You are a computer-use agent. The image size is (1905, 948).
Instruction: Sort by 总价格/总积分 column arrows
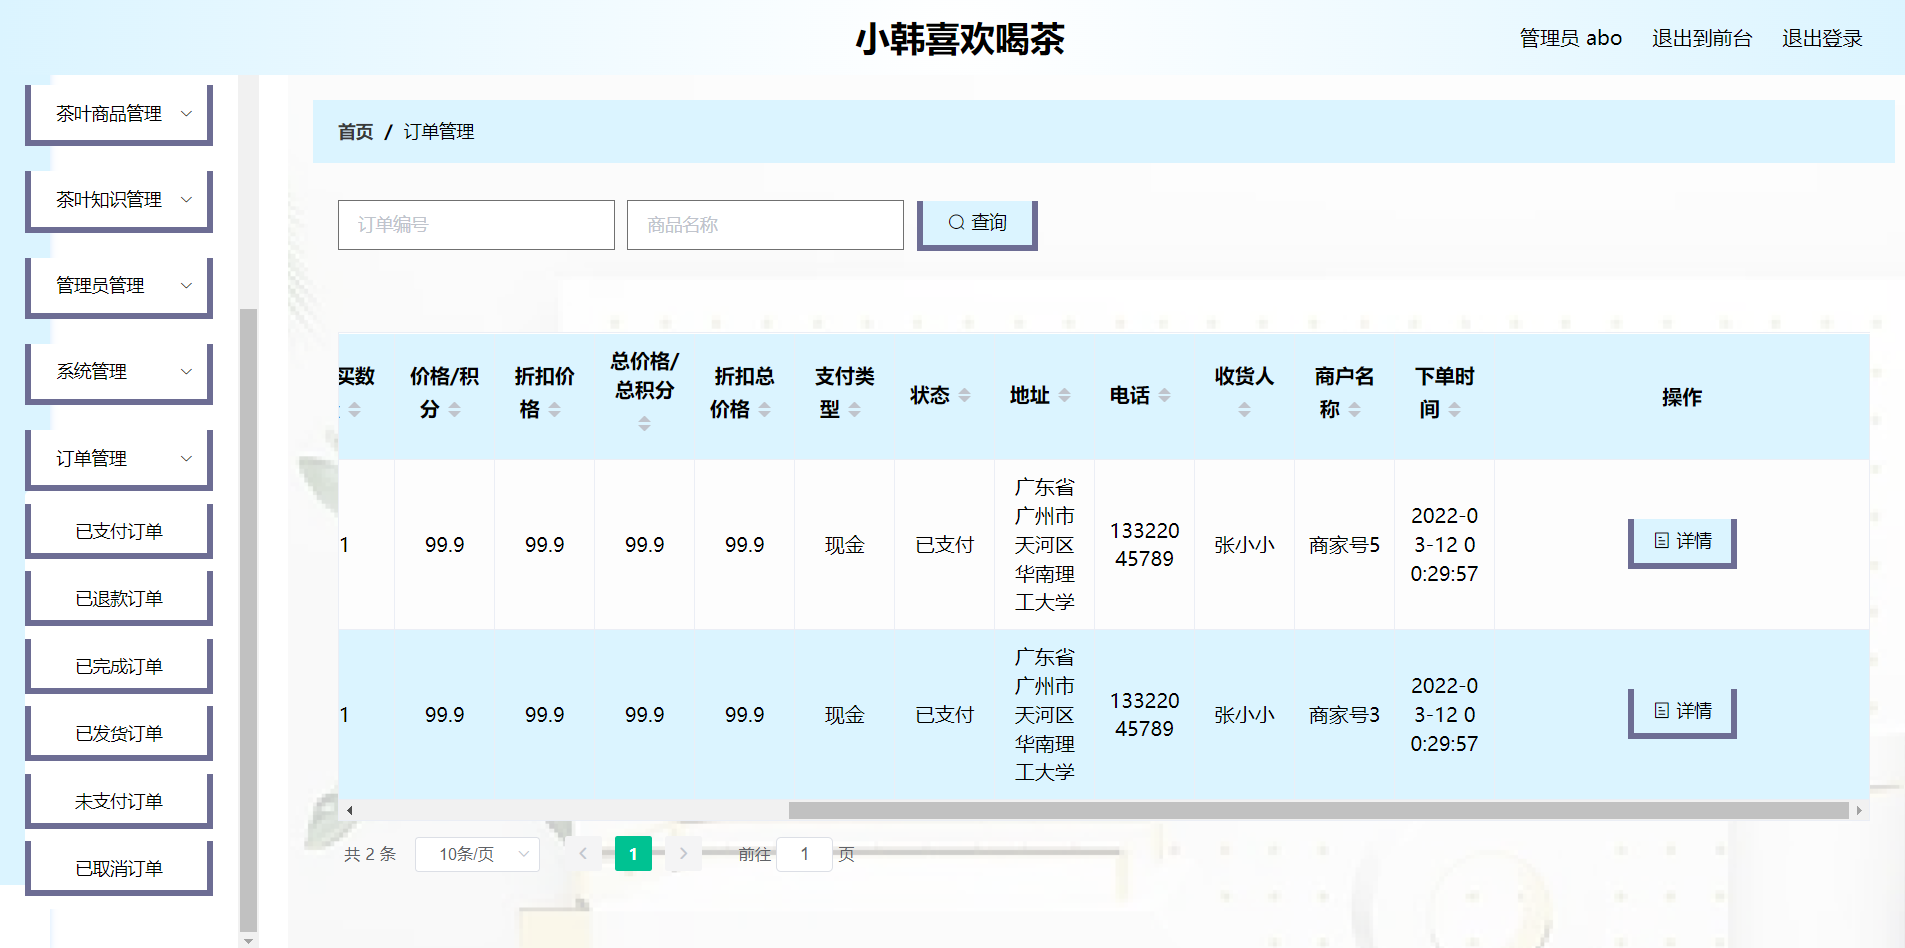(645, 424)
